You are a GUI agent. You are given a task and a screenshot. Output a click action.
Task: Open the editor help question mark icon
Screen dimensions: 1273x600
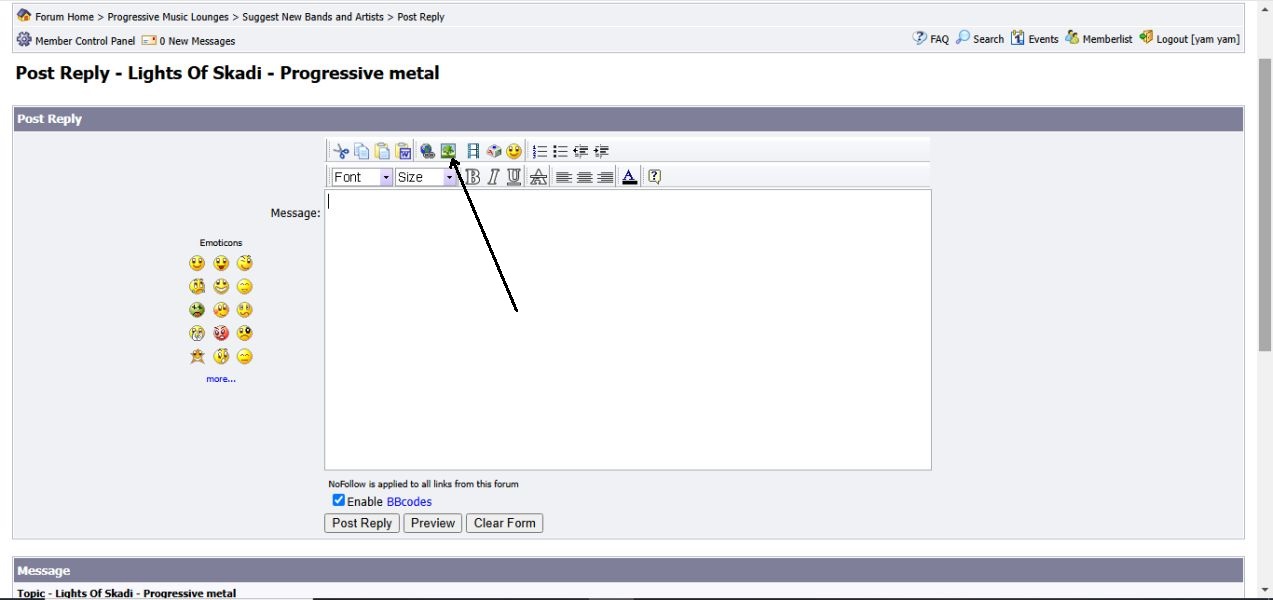point(655,177)
